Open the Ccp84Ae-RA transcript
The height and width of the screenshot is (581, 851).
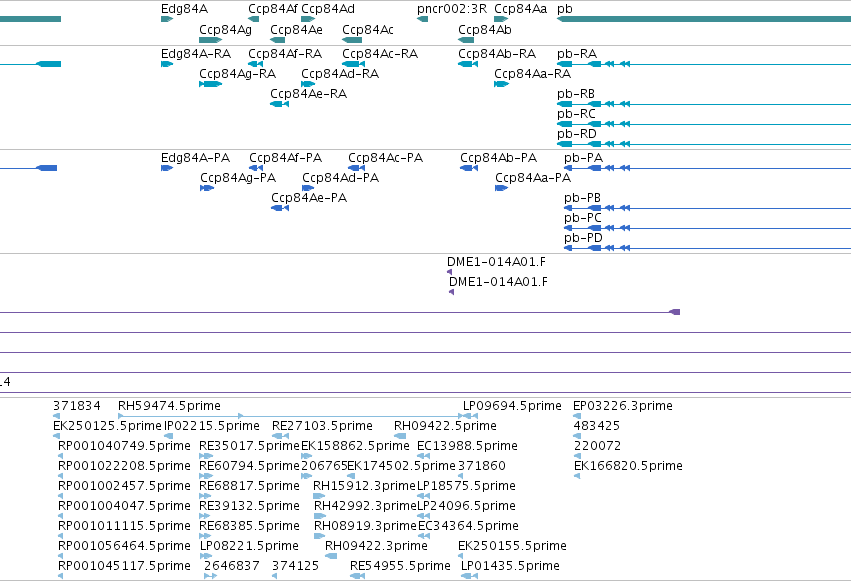[308, 94]
